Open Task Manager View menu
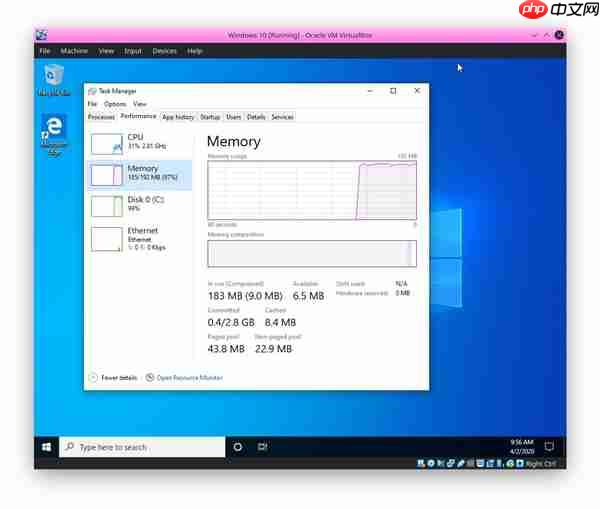The height and width of the screenshot is (509, 600). point(140,104)
